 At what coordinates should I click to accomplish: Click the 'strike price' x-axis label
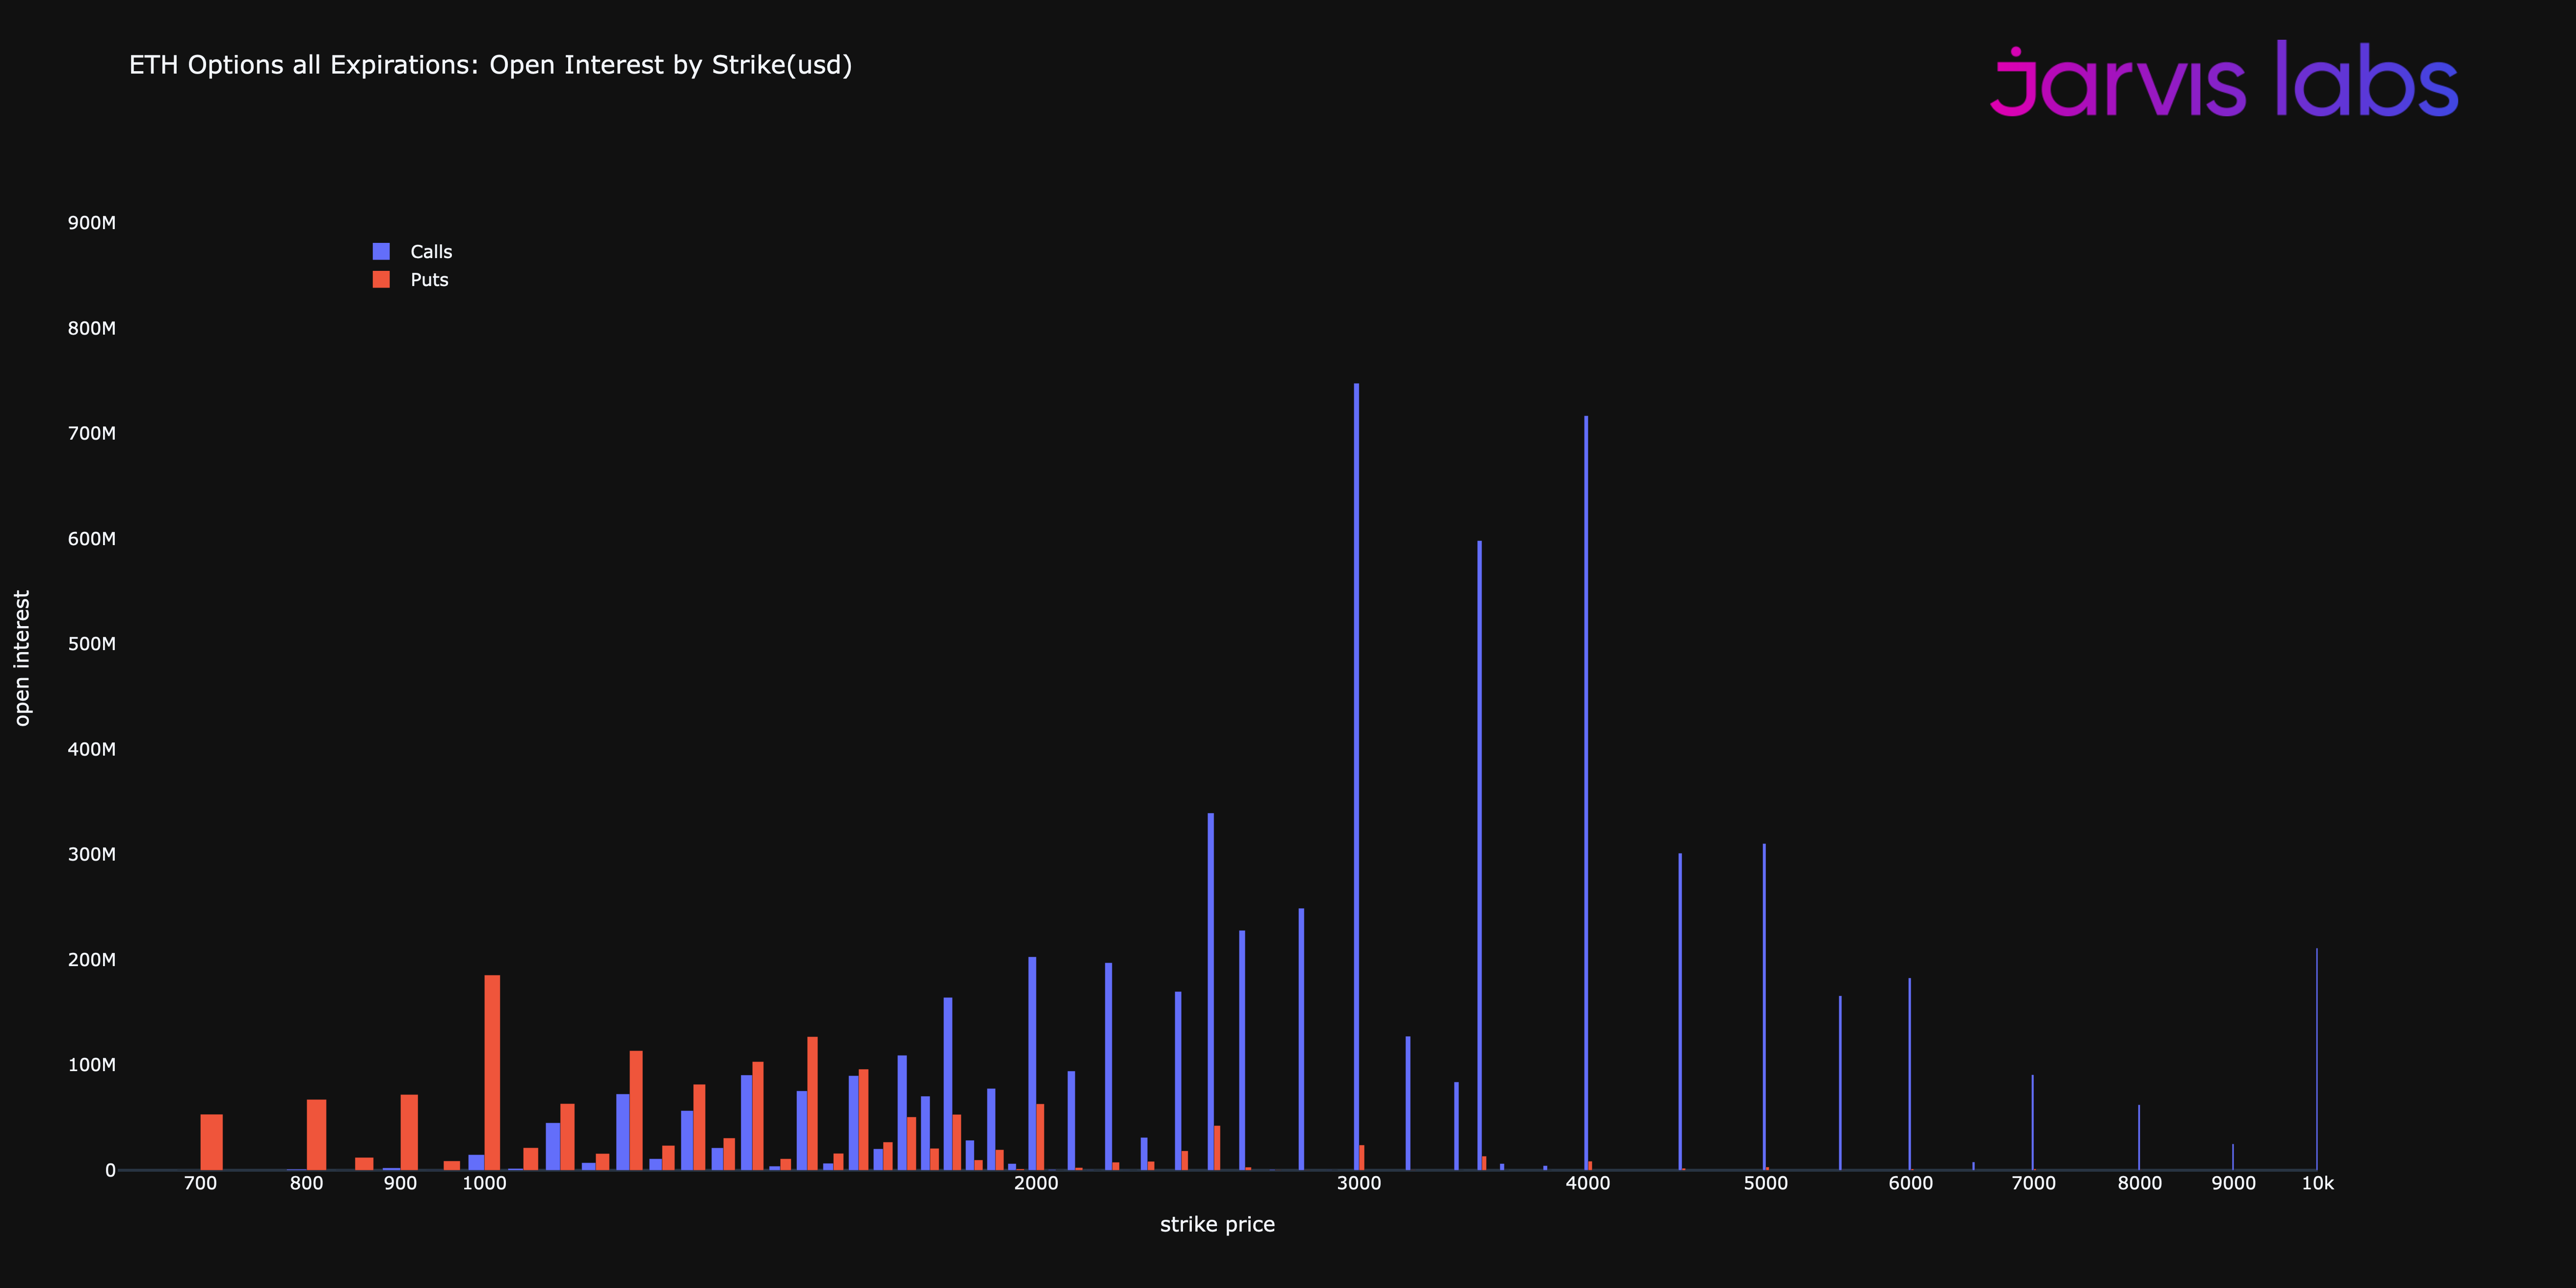pos(1217,1224)
